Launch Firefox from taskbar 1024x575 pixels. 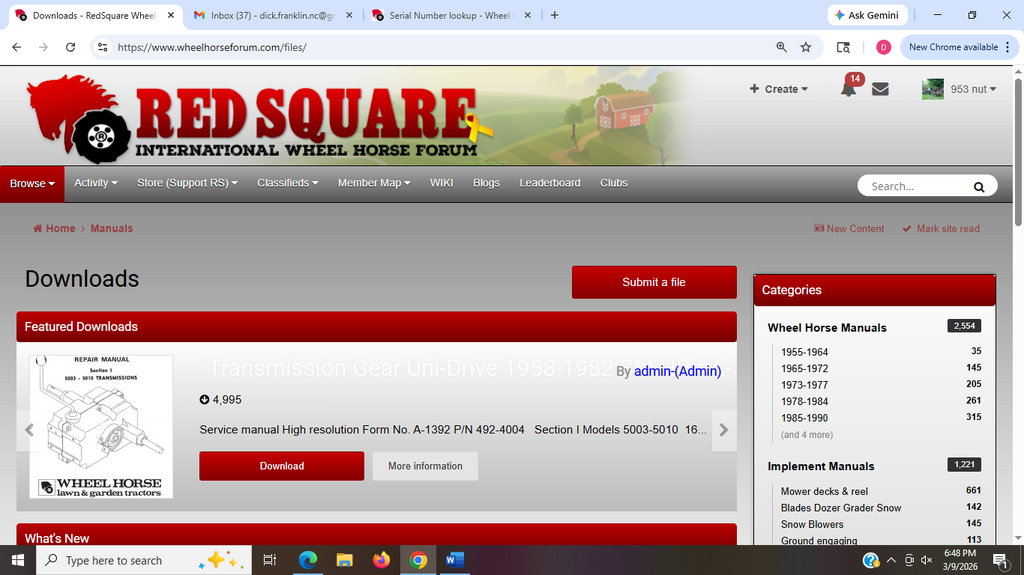pyautogui.click(x=381, y=561)
